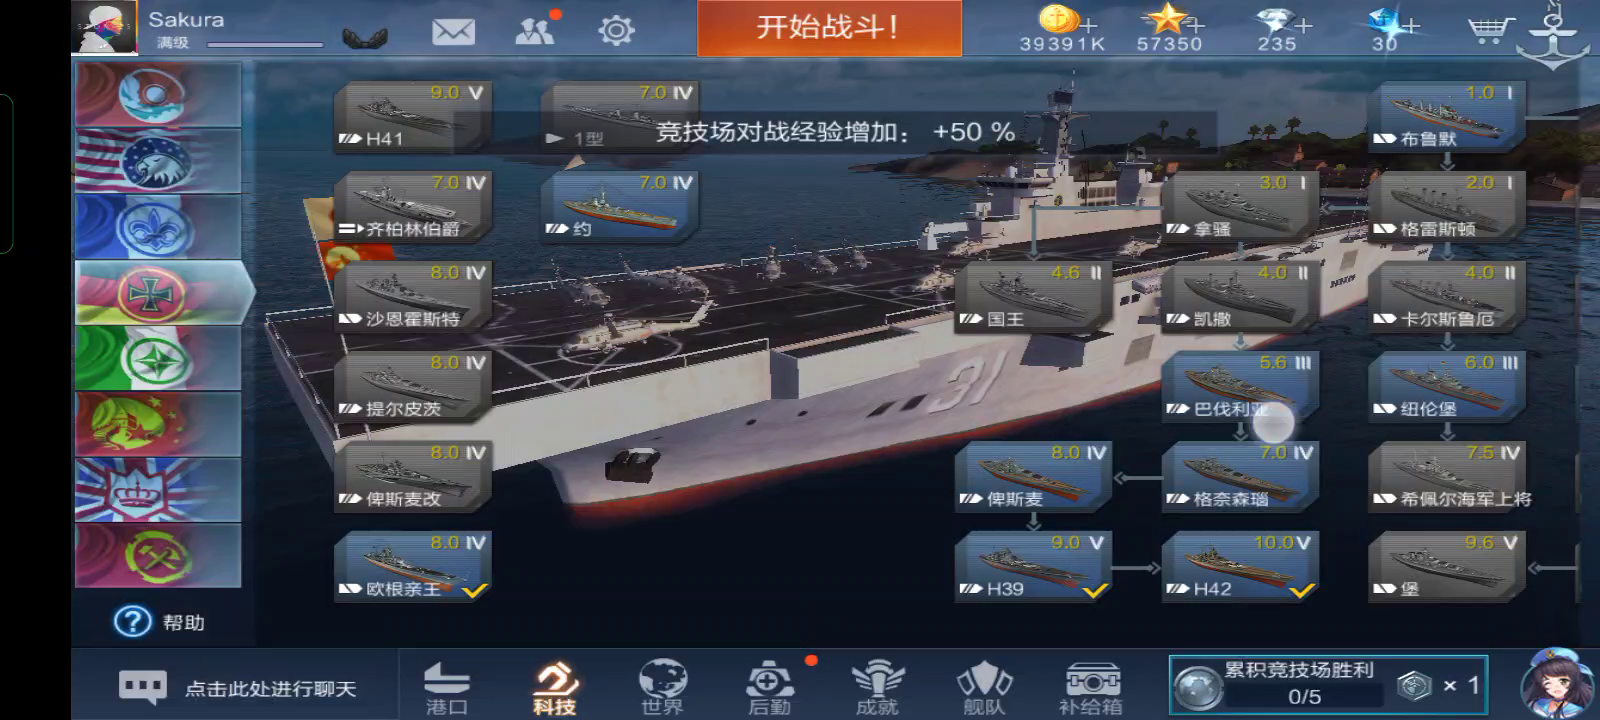Screen dimensions: 1600x720
Task: Open the friends icon with red dot
Action: (x=537, y=29)
